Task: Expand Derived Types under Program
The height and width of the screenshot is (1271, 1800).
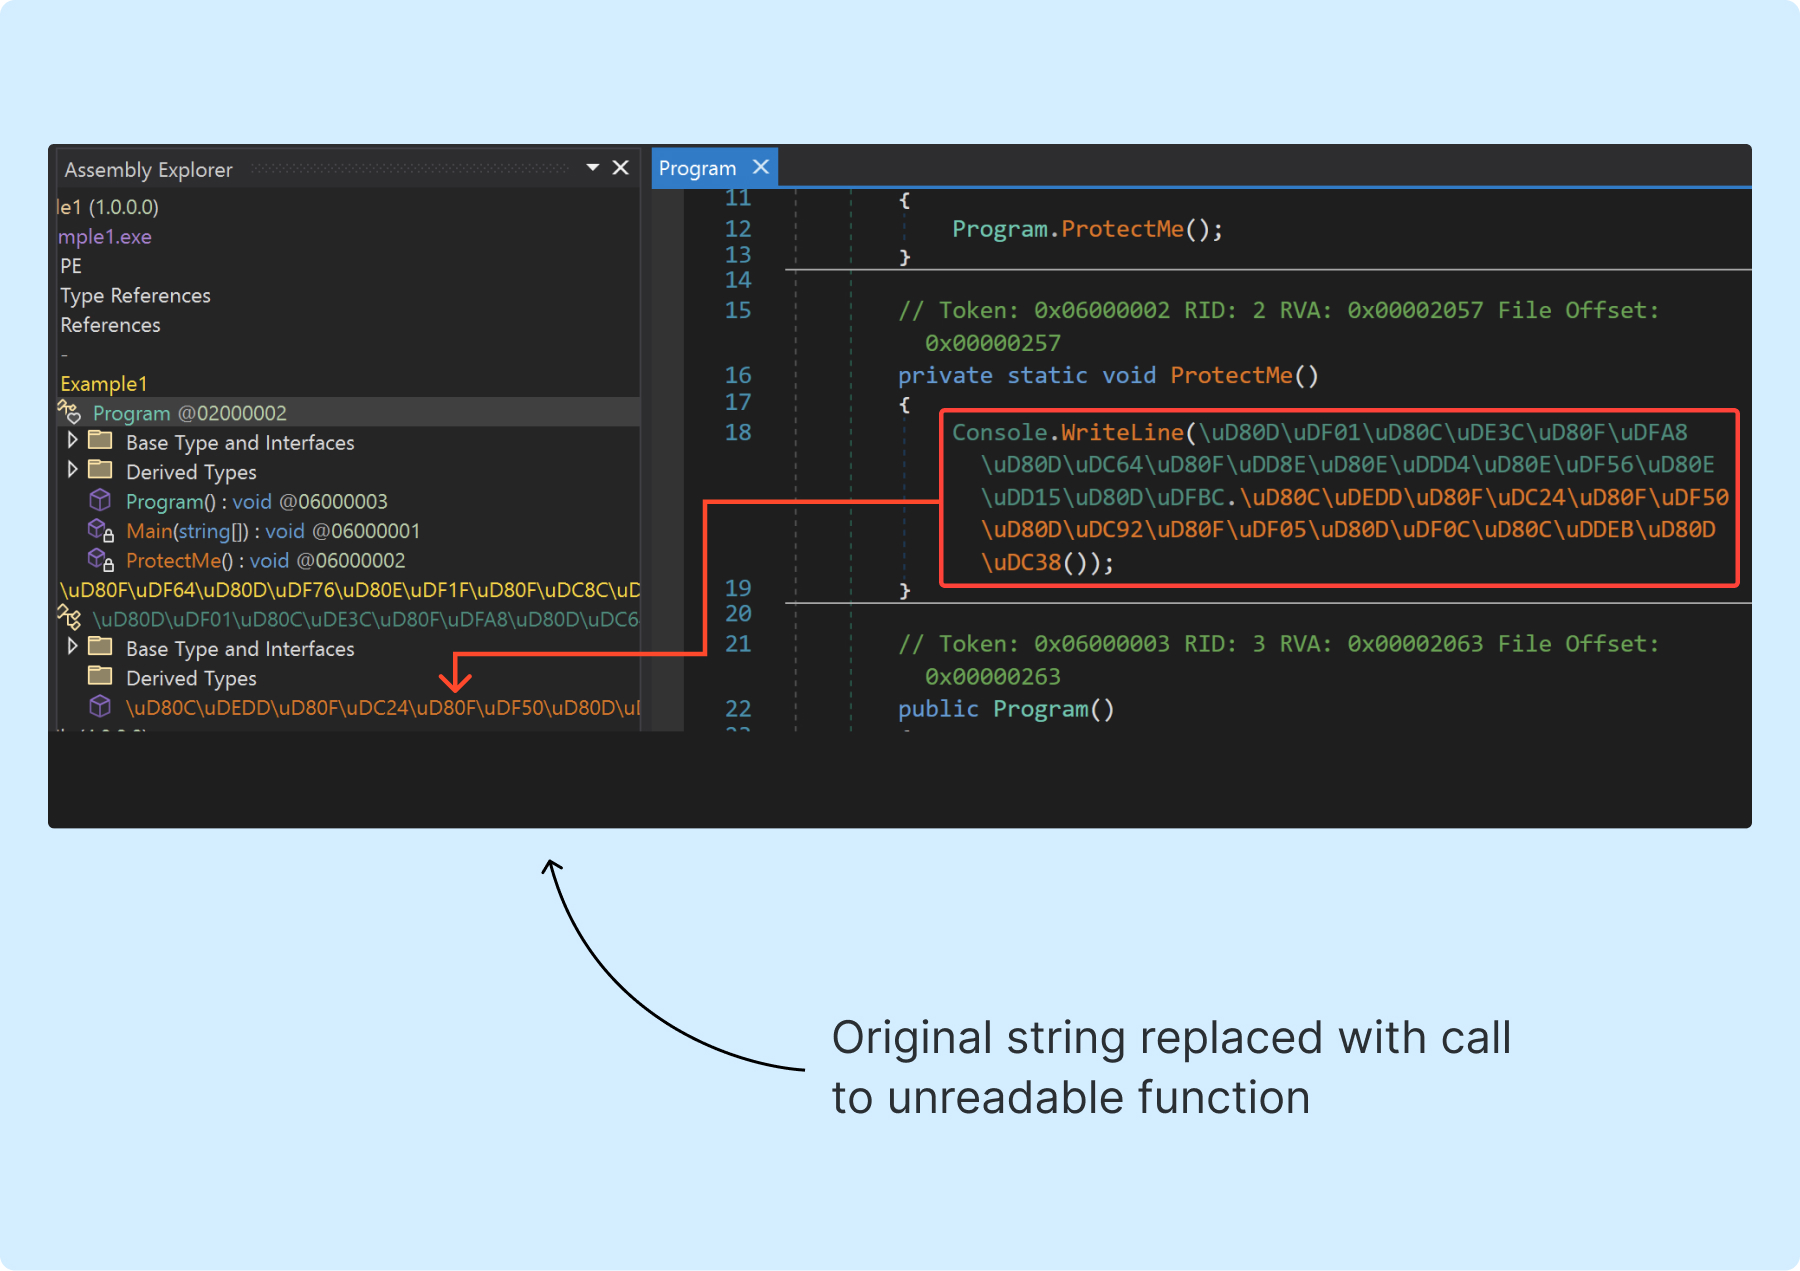Action: tap(72, 470)
